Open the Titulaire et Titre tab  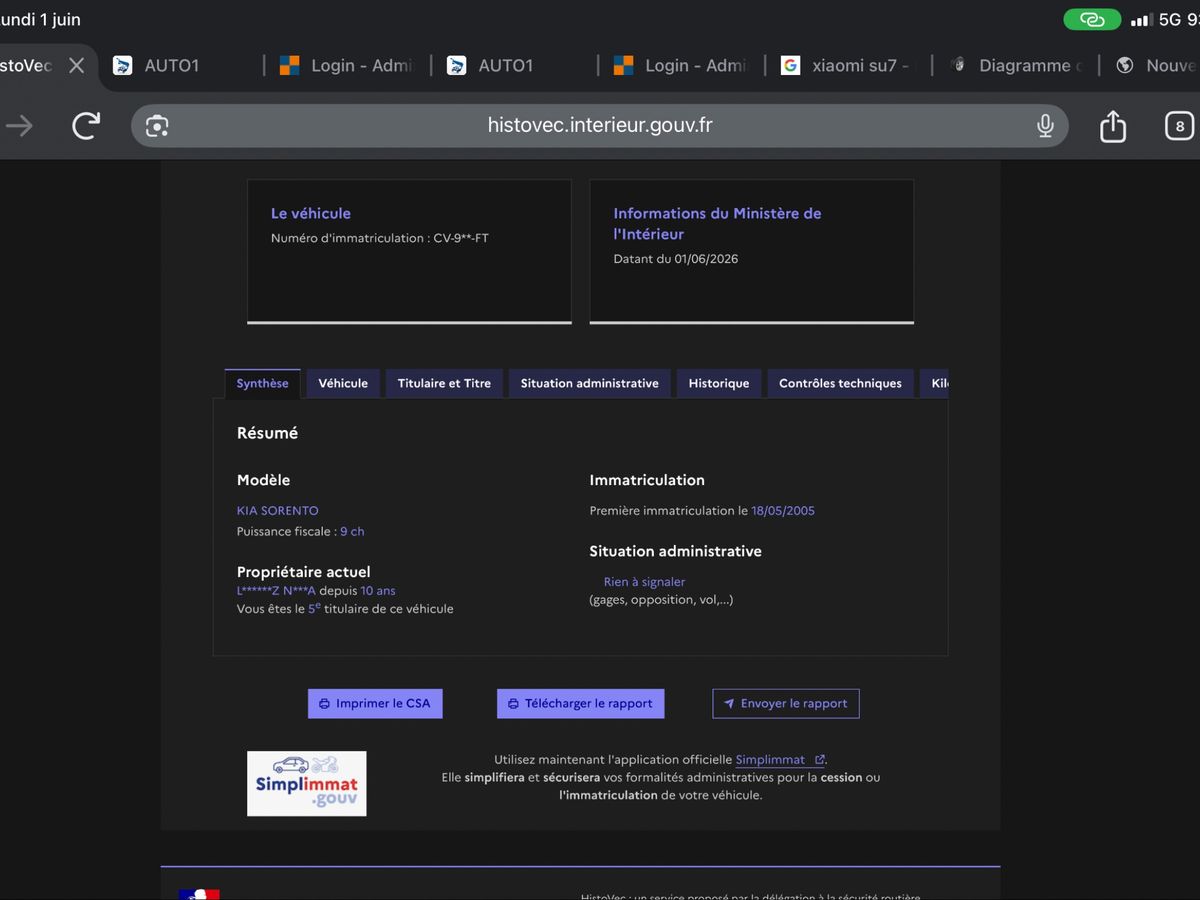click(x=444, y=384)
